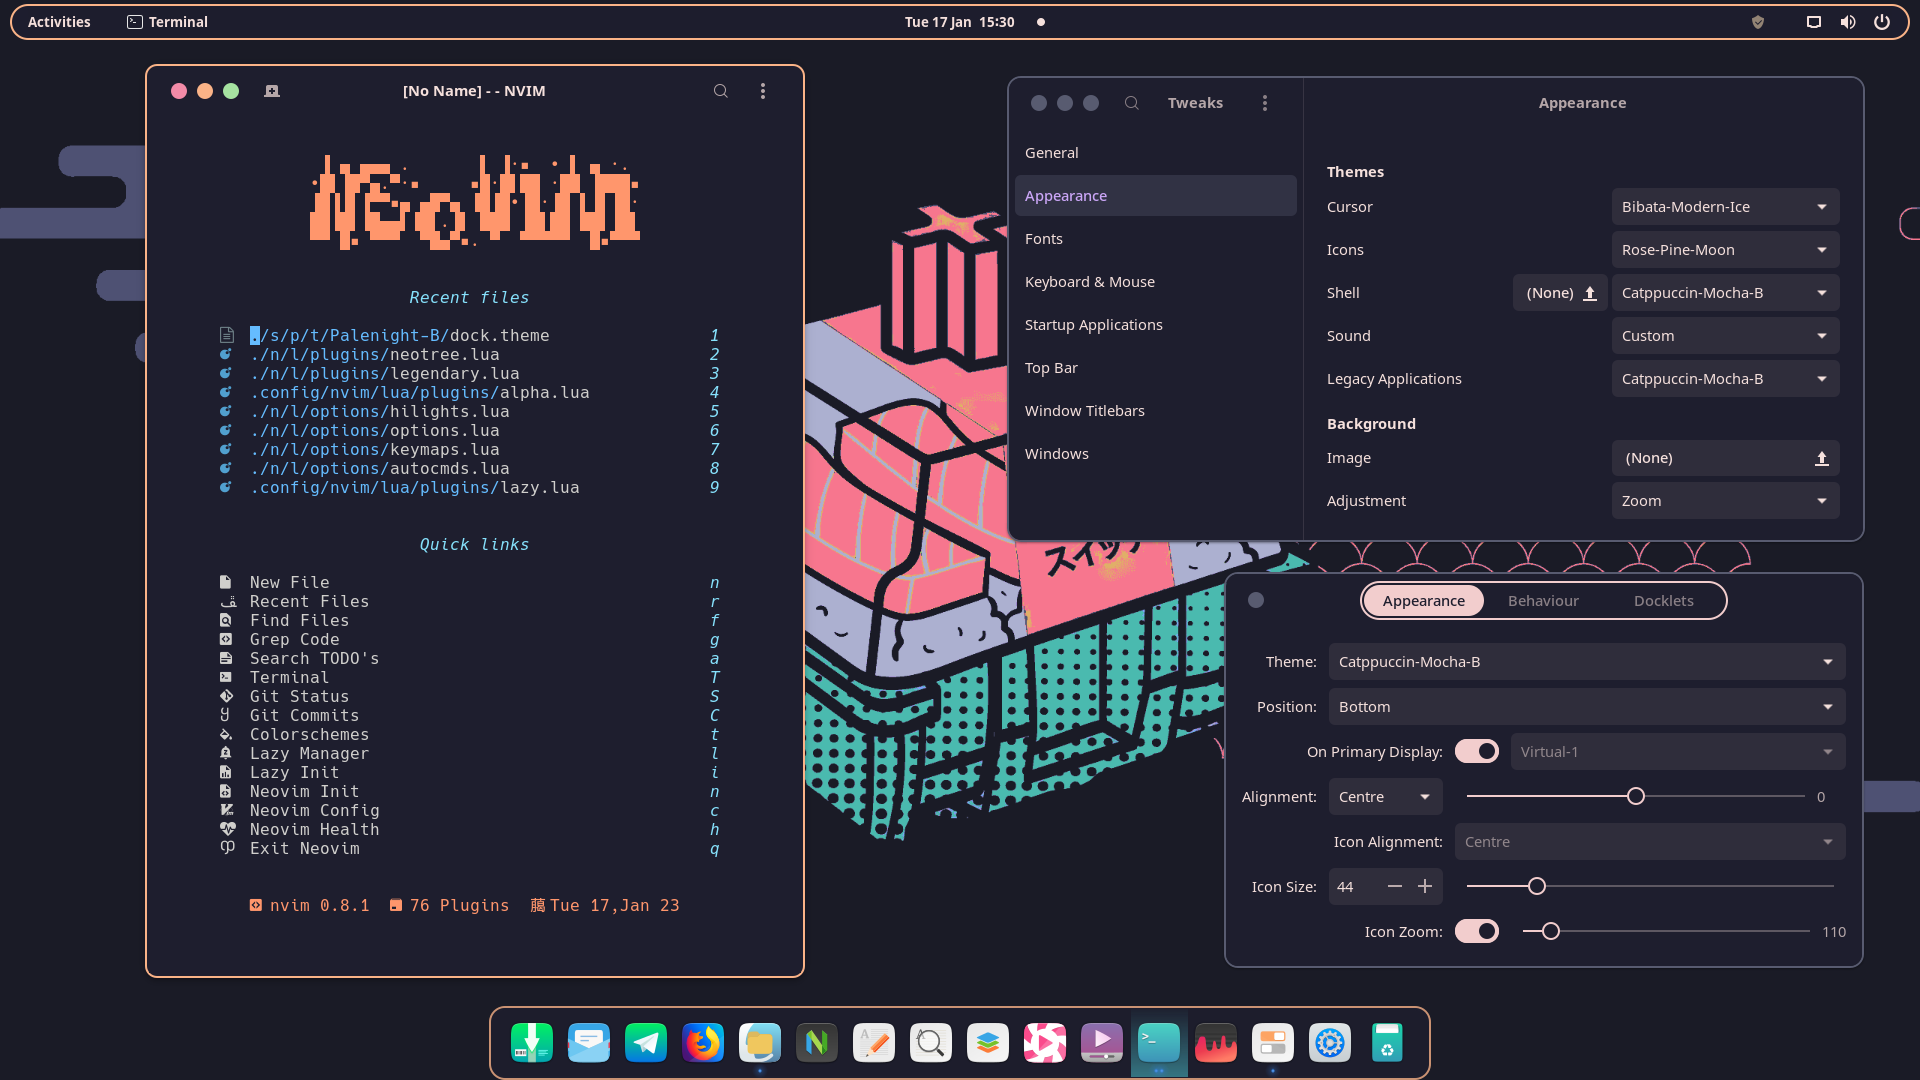This screenshot has width=1920, height=1080.
Task: Open the dock Theme dropdown
Action: point(1586,662)
